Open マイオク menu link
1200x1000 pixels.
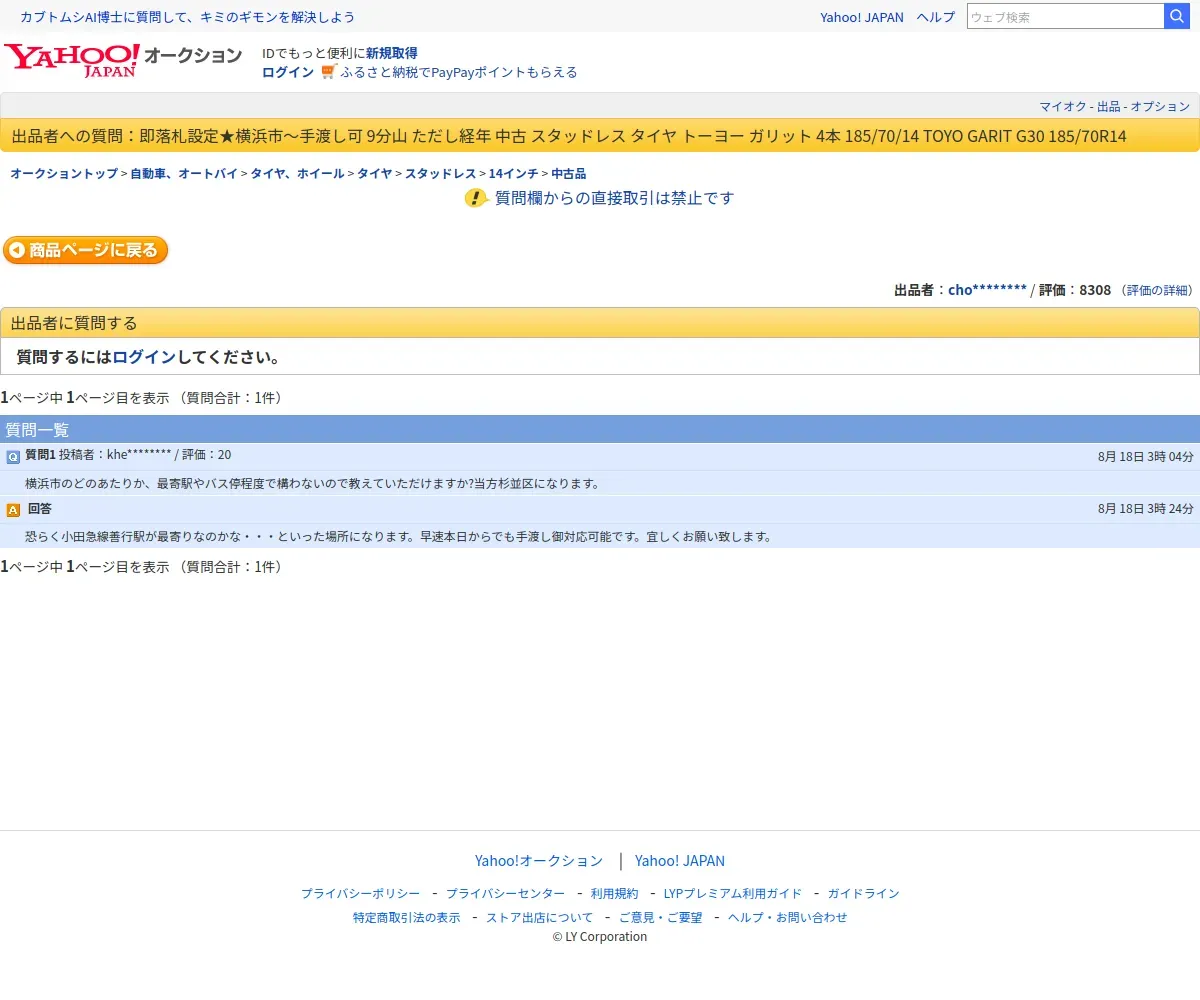(x=1063, y=106)
